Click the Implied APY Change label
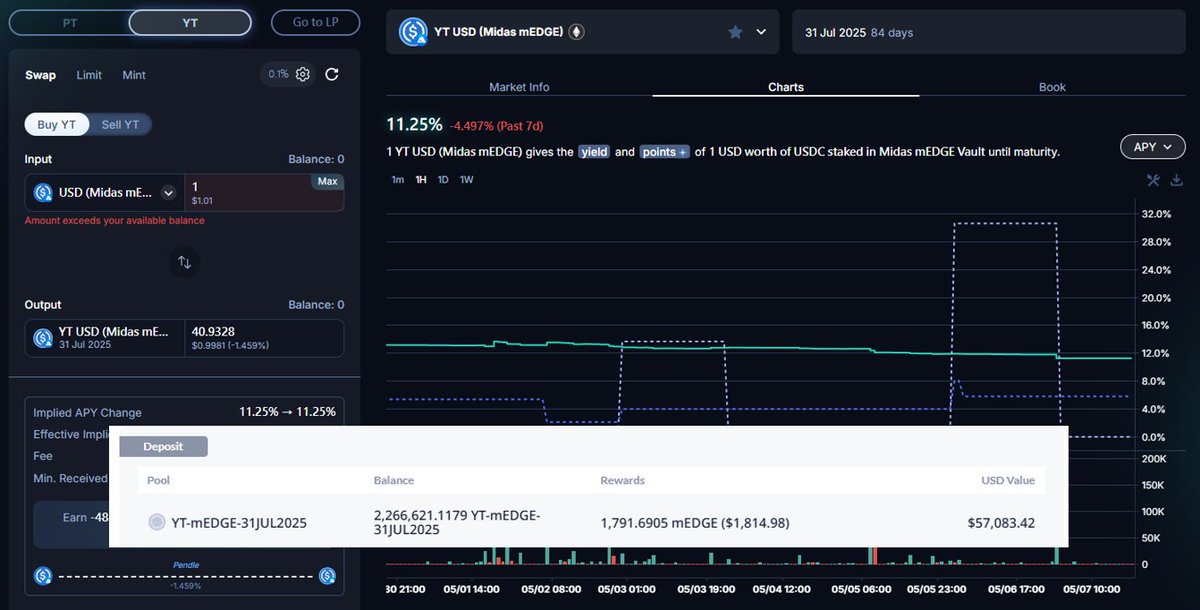 pyautogui.click(x=87, y=412)
